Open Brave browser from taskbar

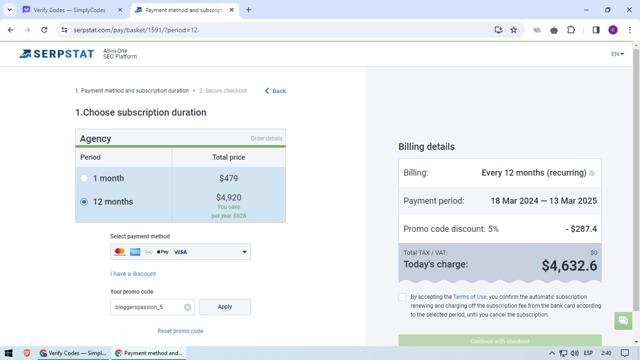pos(27,353)
